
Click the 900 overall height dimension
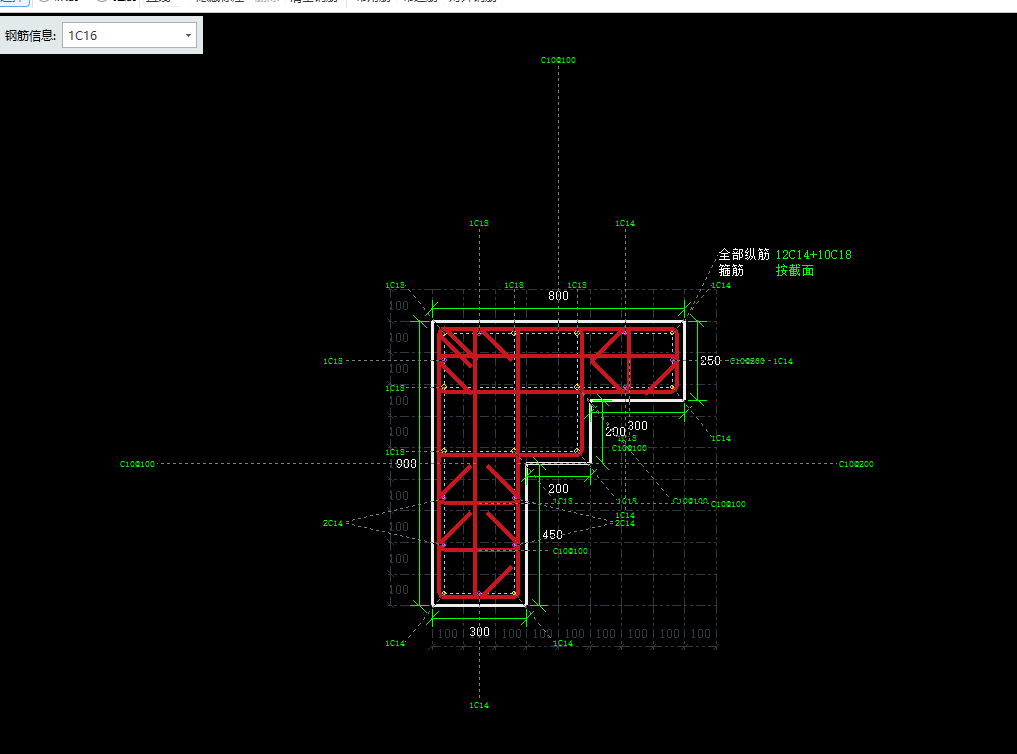406,464
